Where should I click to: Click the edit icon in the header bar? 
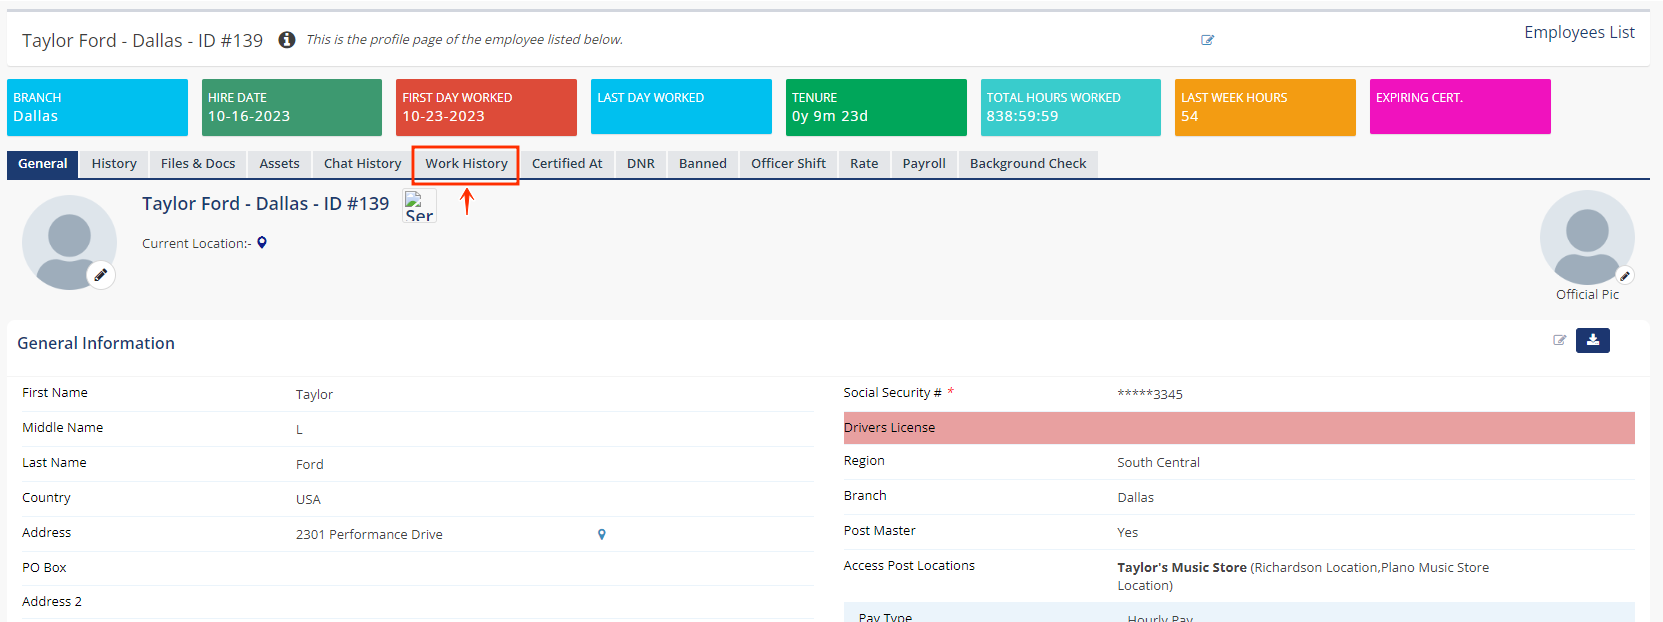pyautogui.click(x=1207, y=40)
